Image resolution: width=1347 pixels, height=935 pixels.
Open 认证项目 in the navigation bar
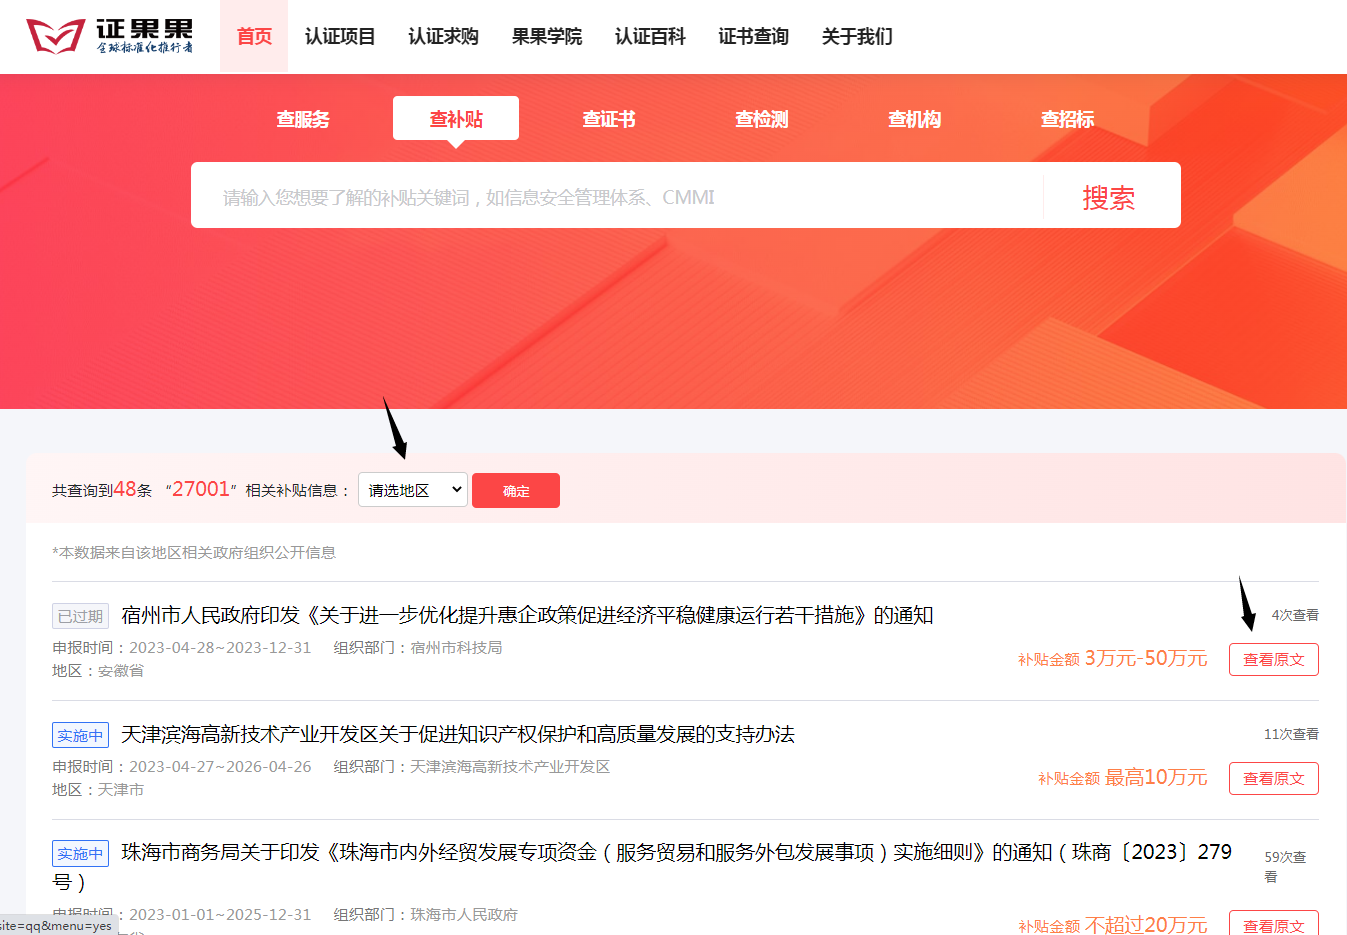[x=340, y=37]
